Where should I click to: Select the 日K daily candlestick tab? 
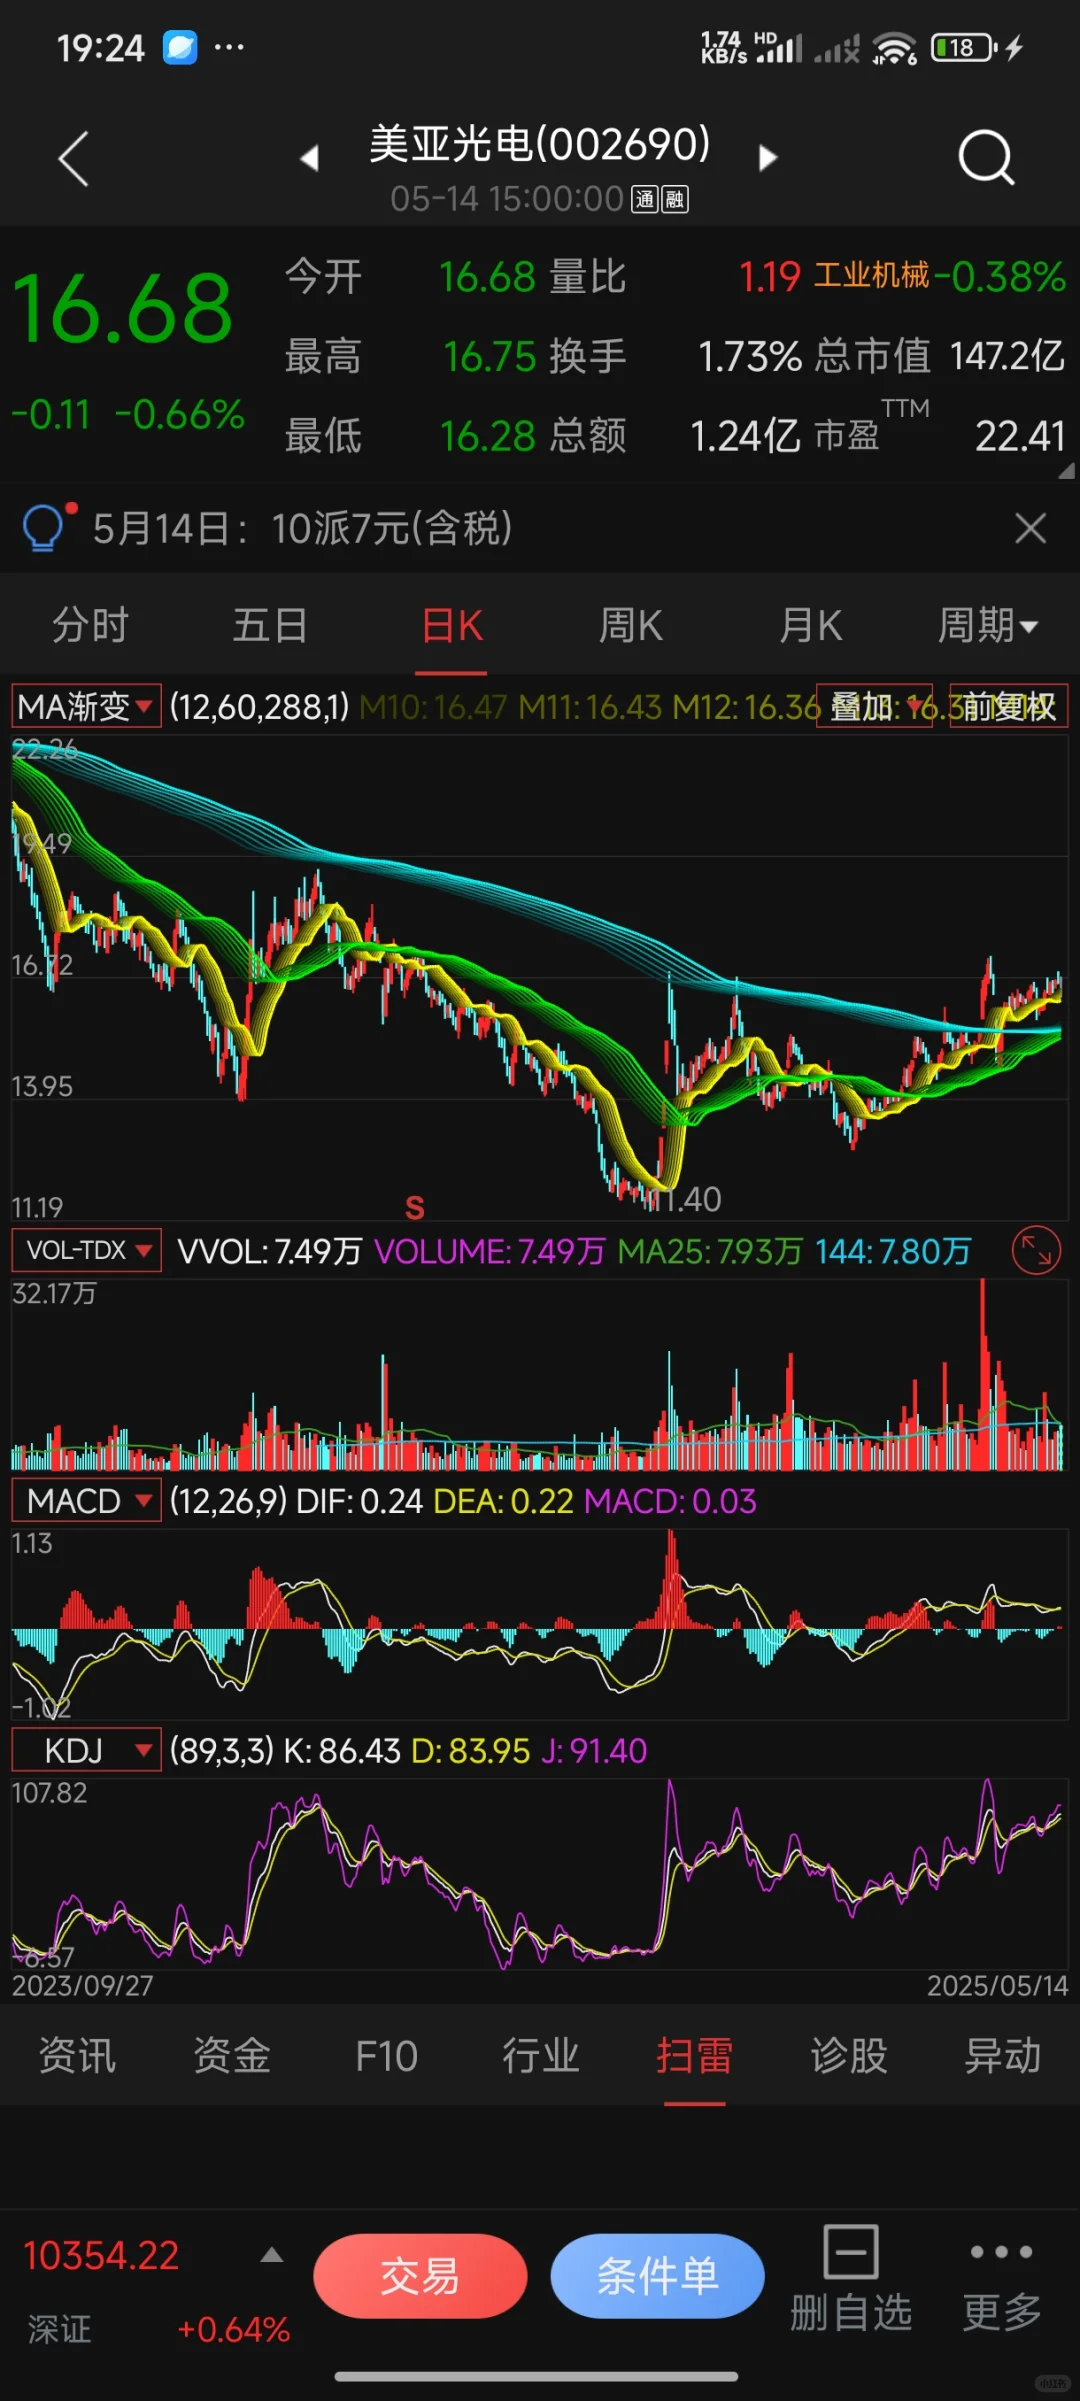click(x=452, y=626)
